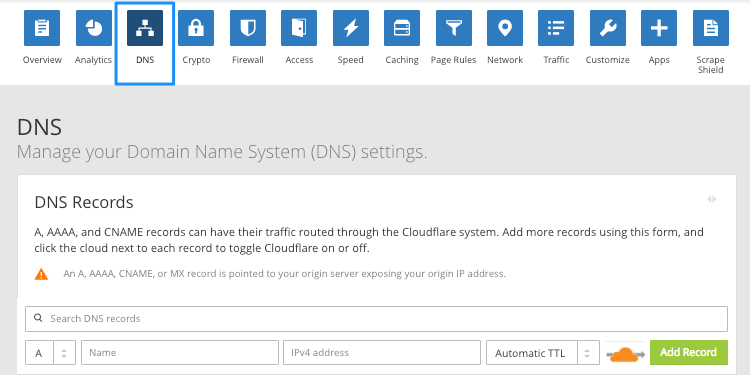Click the Caching label
Screen dimensions: 750x375
coord(402,60)
